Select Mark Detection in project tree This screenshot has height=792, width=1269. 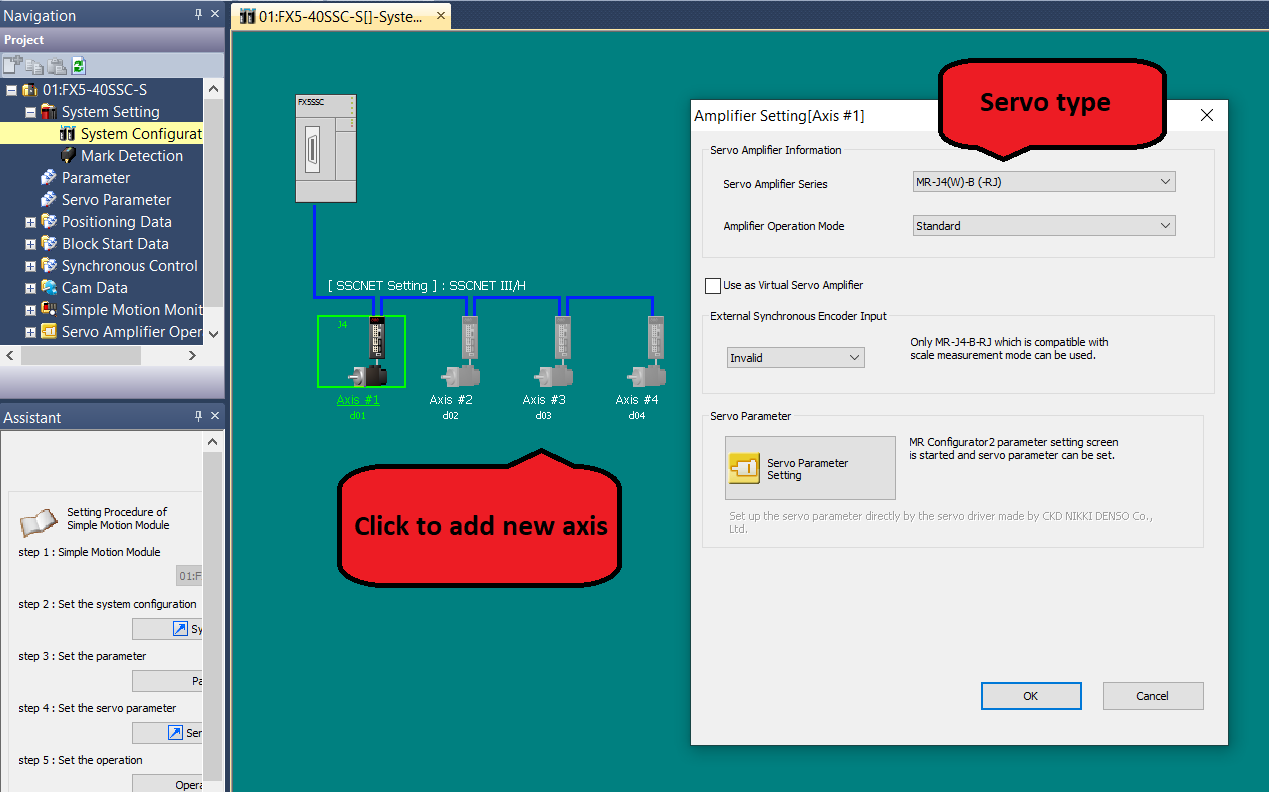(x=132, y=156)
